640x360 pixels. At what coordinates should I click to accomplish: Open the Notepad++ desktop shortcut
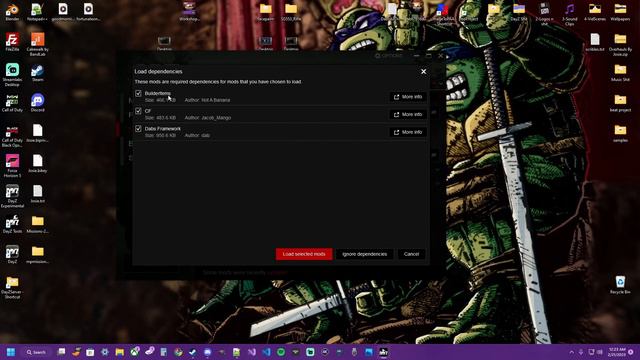37,12
